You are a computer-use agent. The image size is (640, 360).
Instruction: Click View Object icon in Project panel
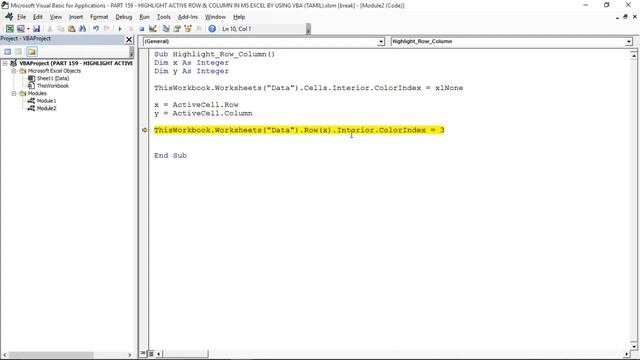click(x=18, y=51)
